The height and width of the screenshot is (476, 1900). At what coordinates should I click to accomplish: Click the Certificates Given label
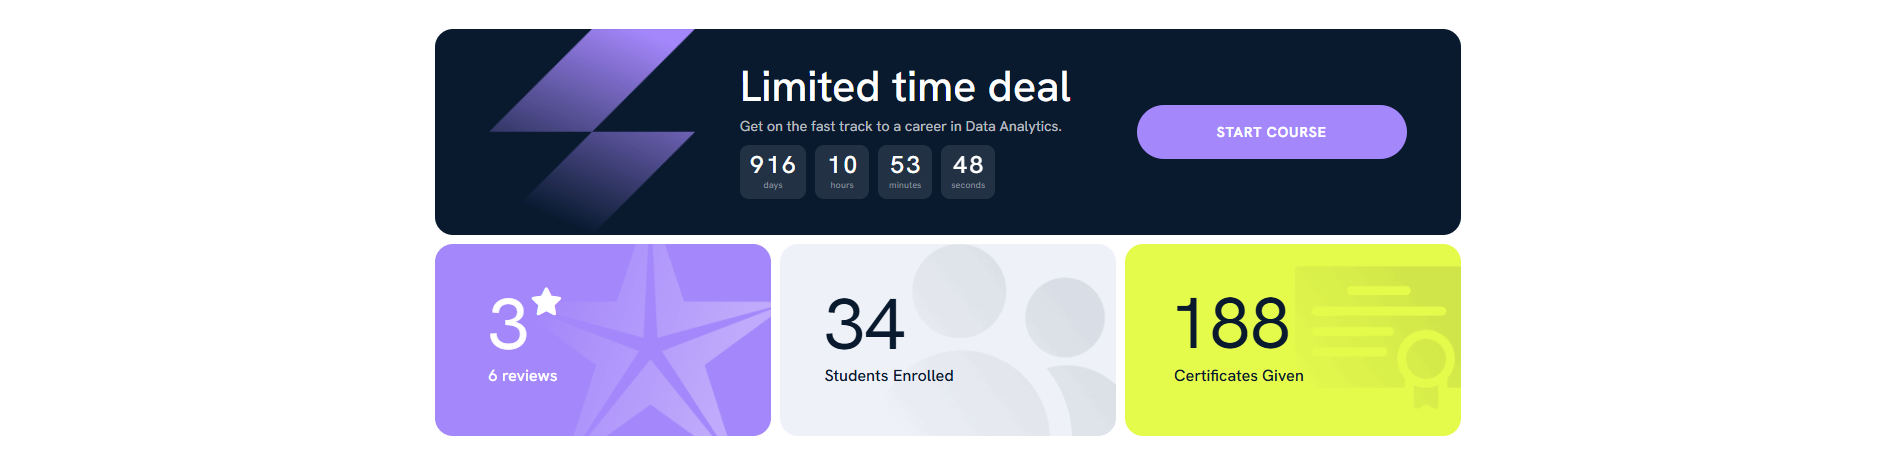tap(1239, 376)
